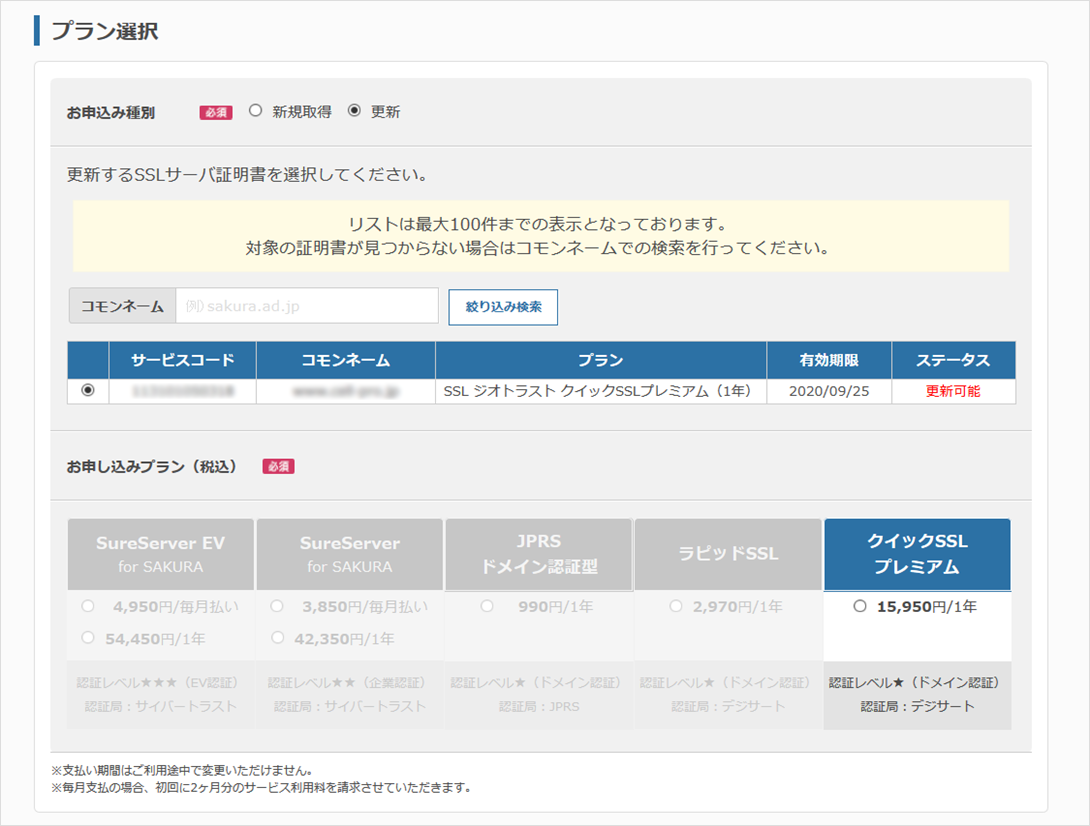1090x826 pixels.
Task: Select the 990円/1年 JPRS radio option
Action: pos(487,606)
